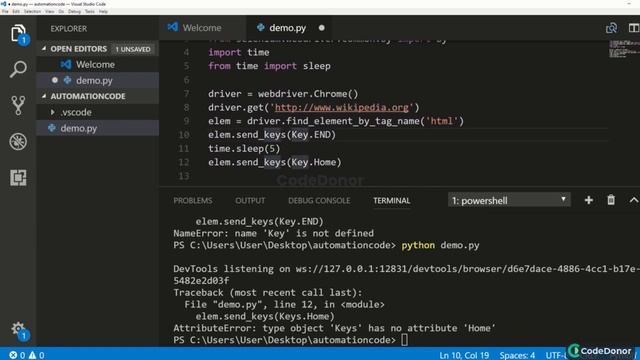Click the error and warning count in the status bar
The width and height of the screenshot is (640, 360).
tap(27, 355)
